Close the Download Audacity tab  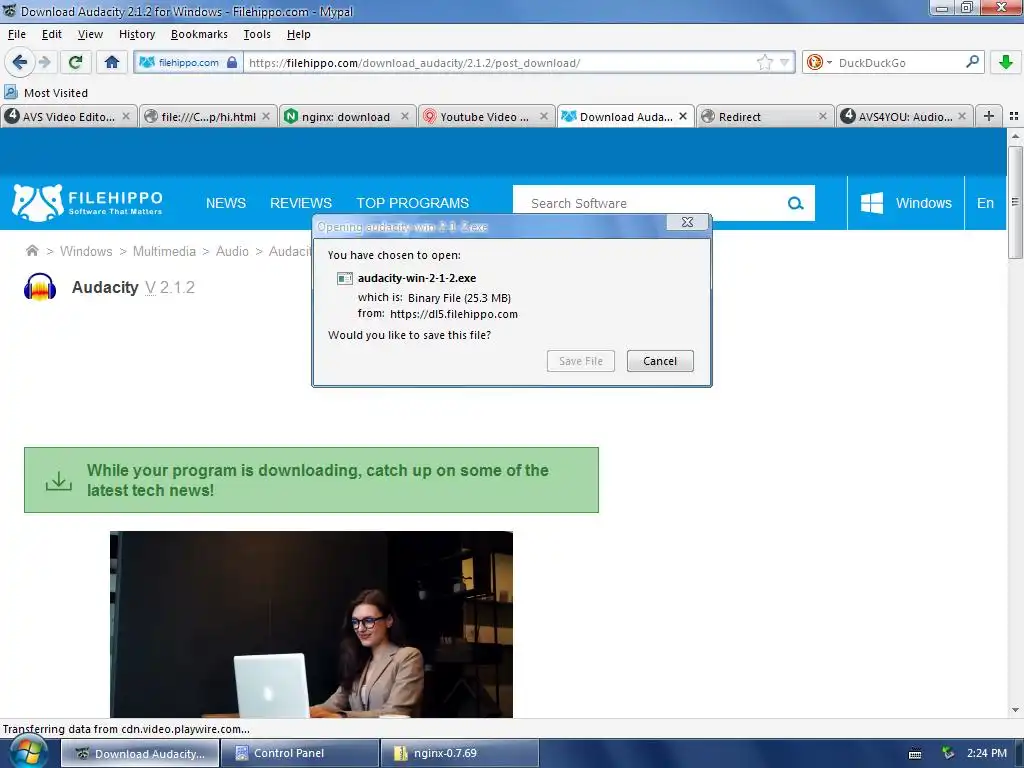point(683,116)
